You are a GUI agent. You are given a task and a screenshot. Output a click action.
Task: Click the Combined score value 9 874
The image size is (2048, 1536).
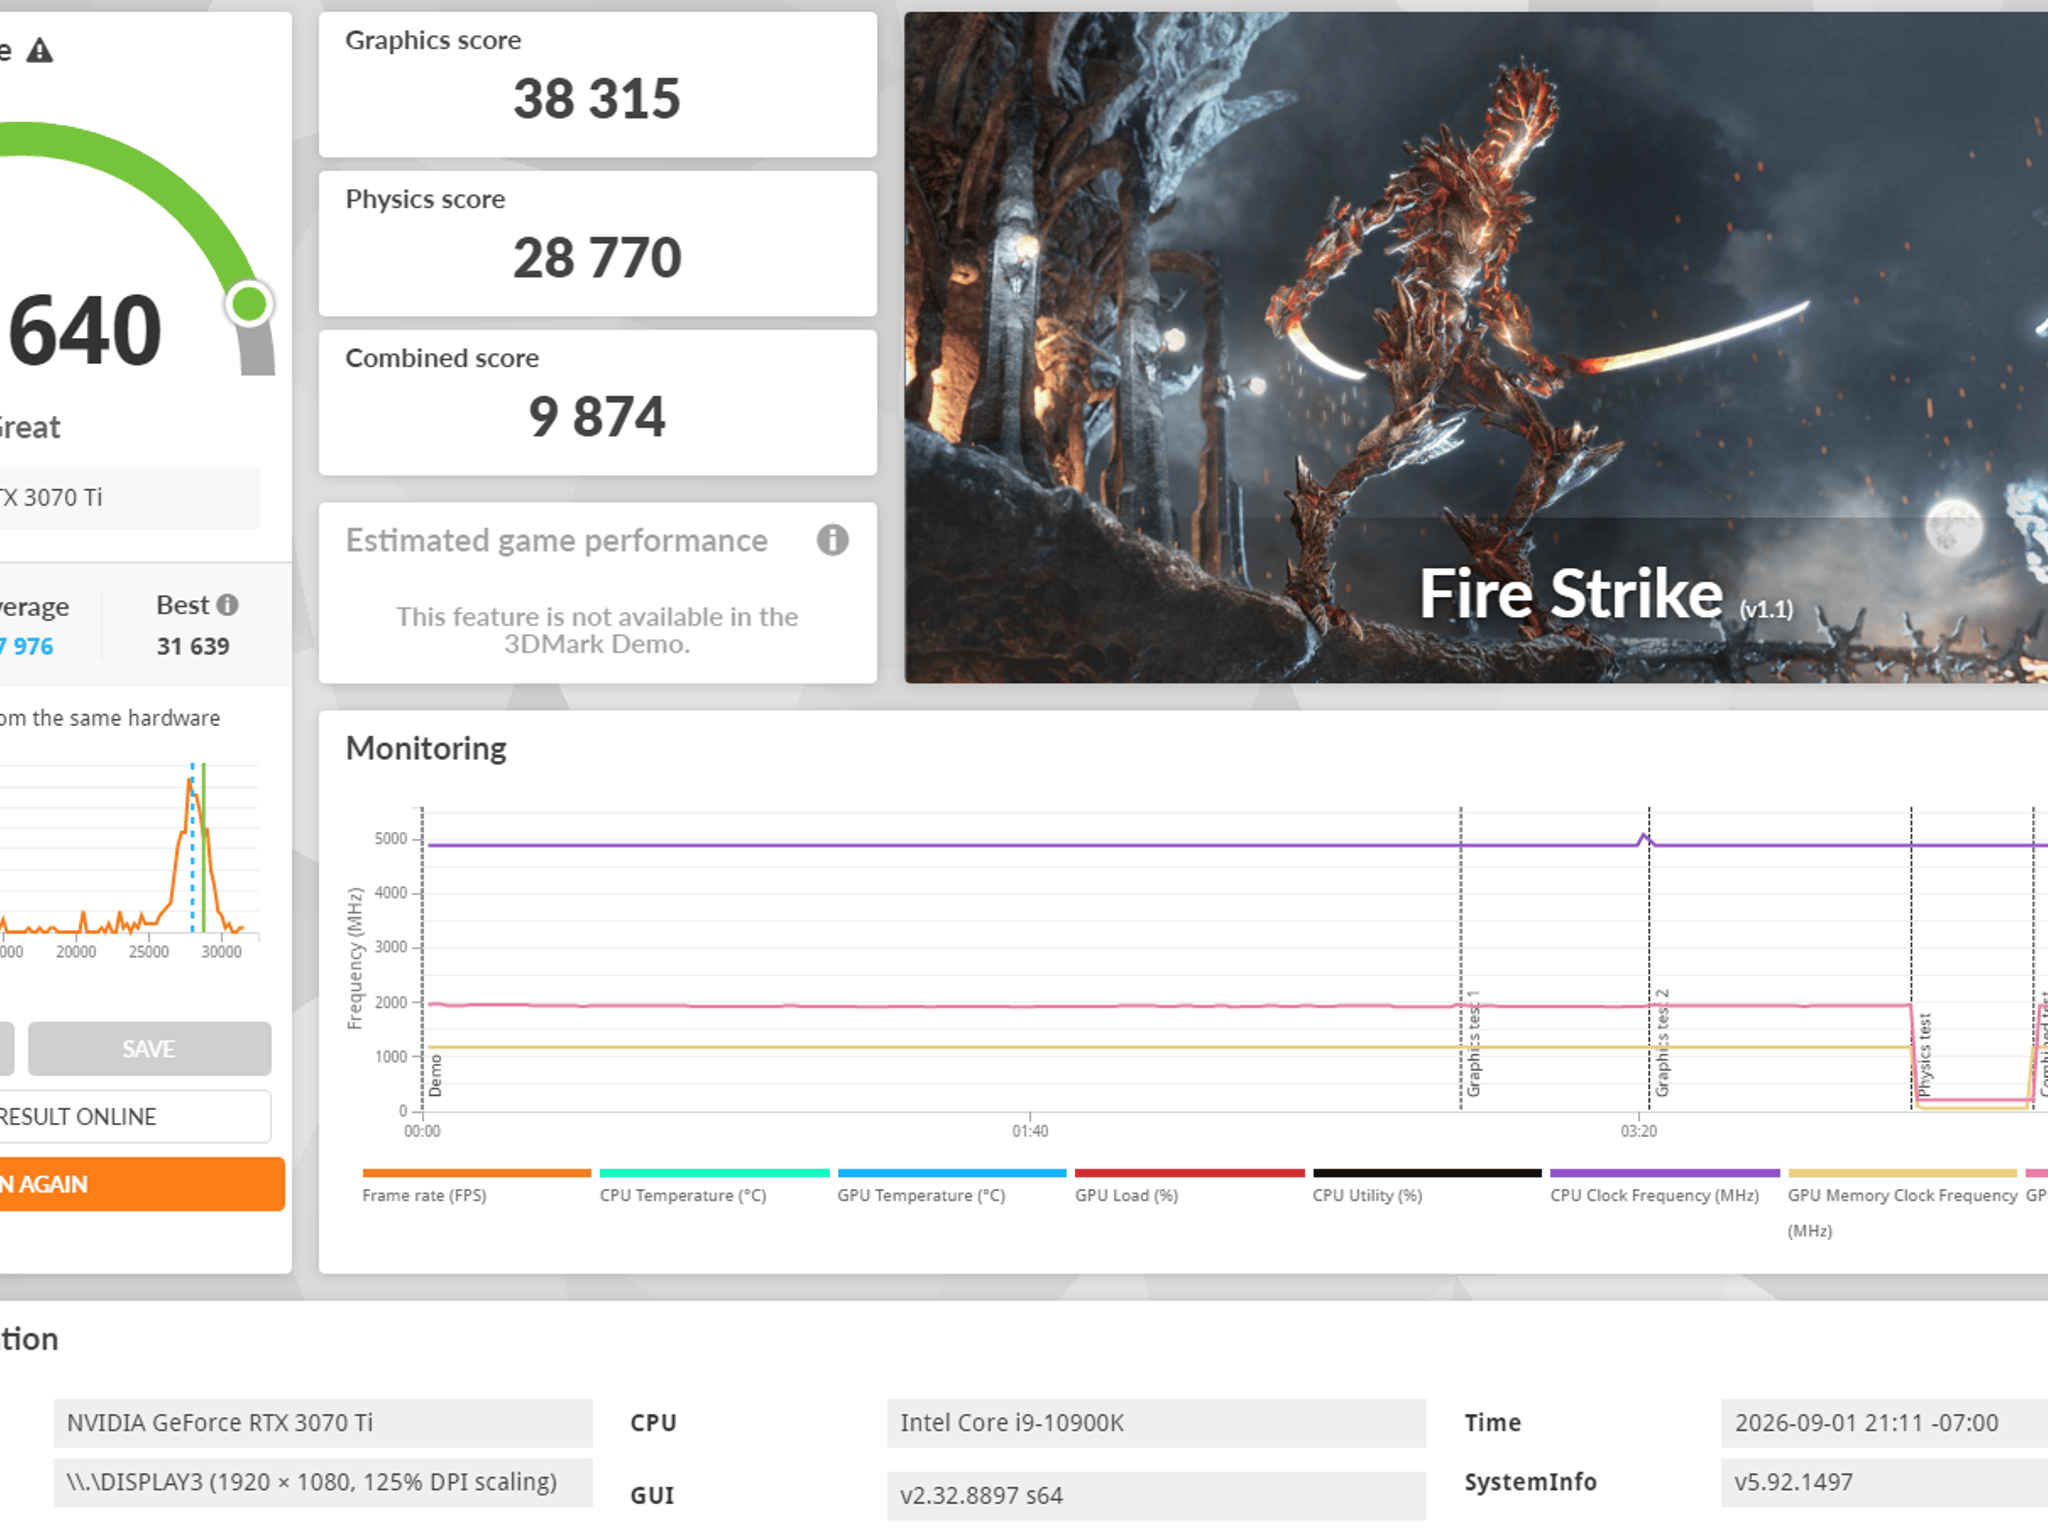[597, 417]
